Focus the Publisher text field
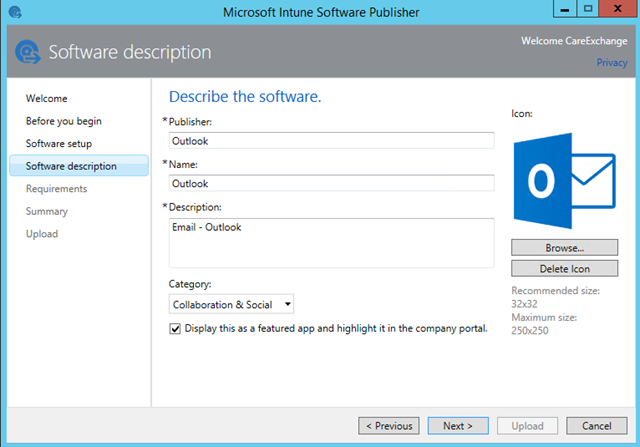640x447 pixels. [x=331, y=141]
